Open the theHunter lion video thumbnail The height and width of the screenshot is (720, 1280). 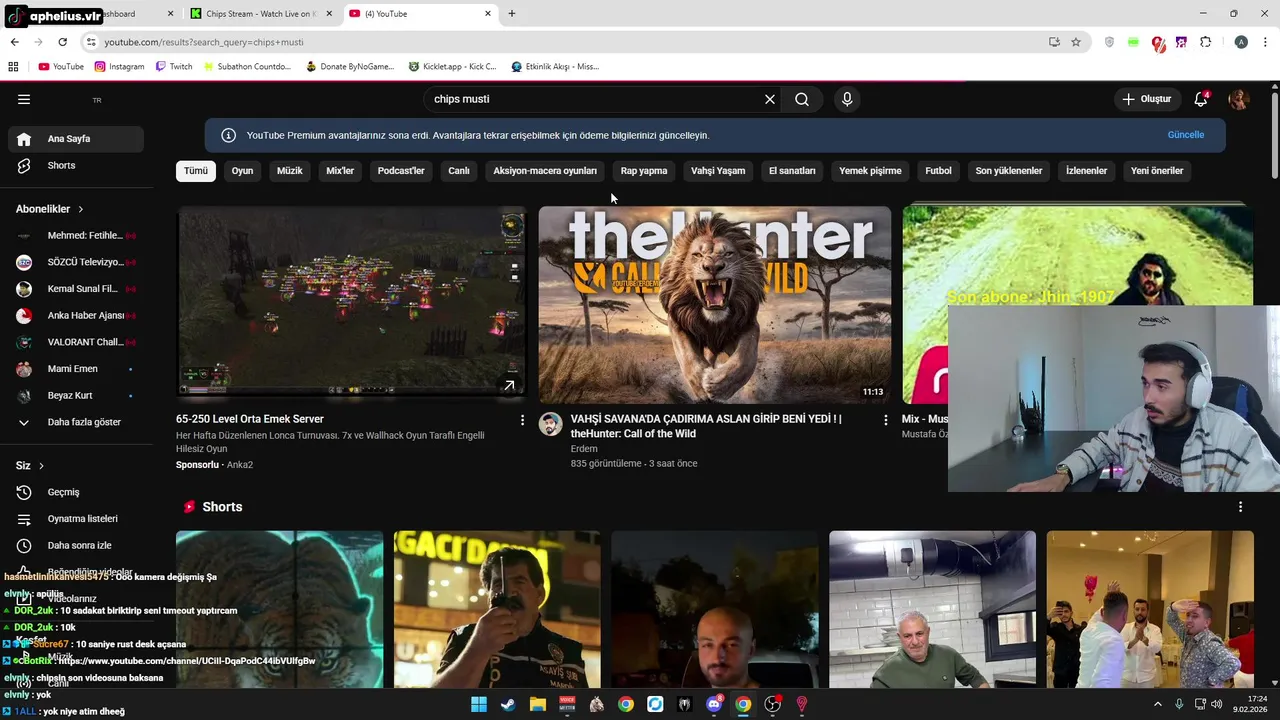(x=715, y=305)
